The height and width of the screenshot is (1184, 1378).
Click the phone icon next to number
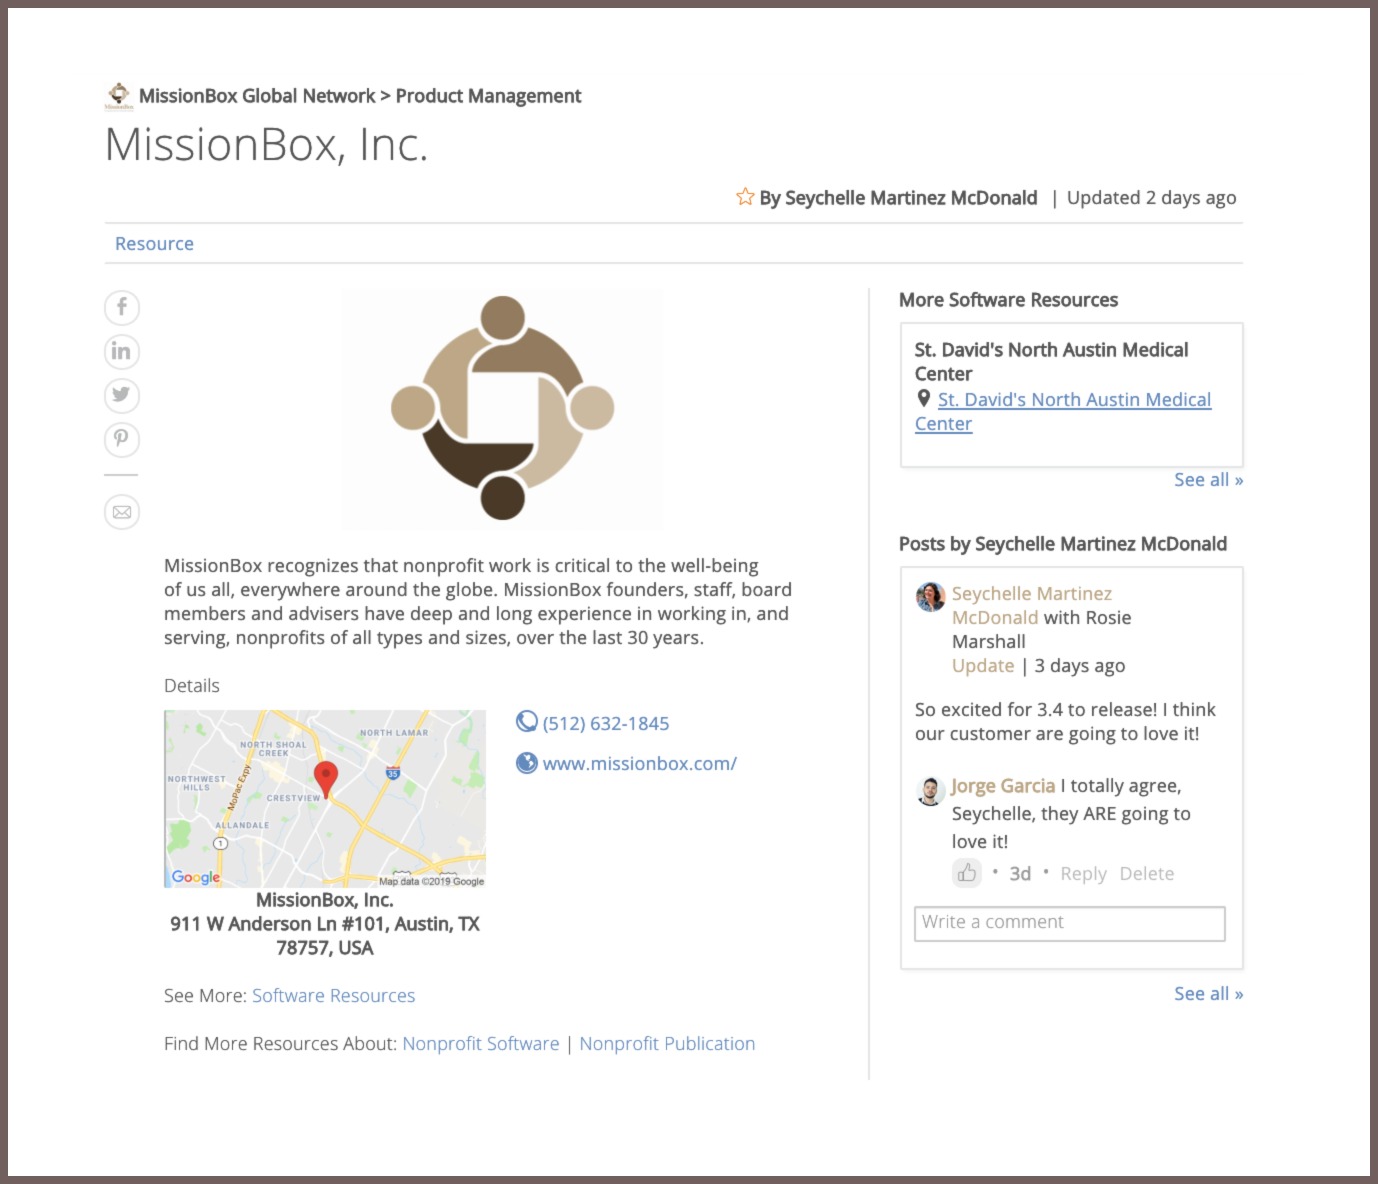(x=527, y=722)
